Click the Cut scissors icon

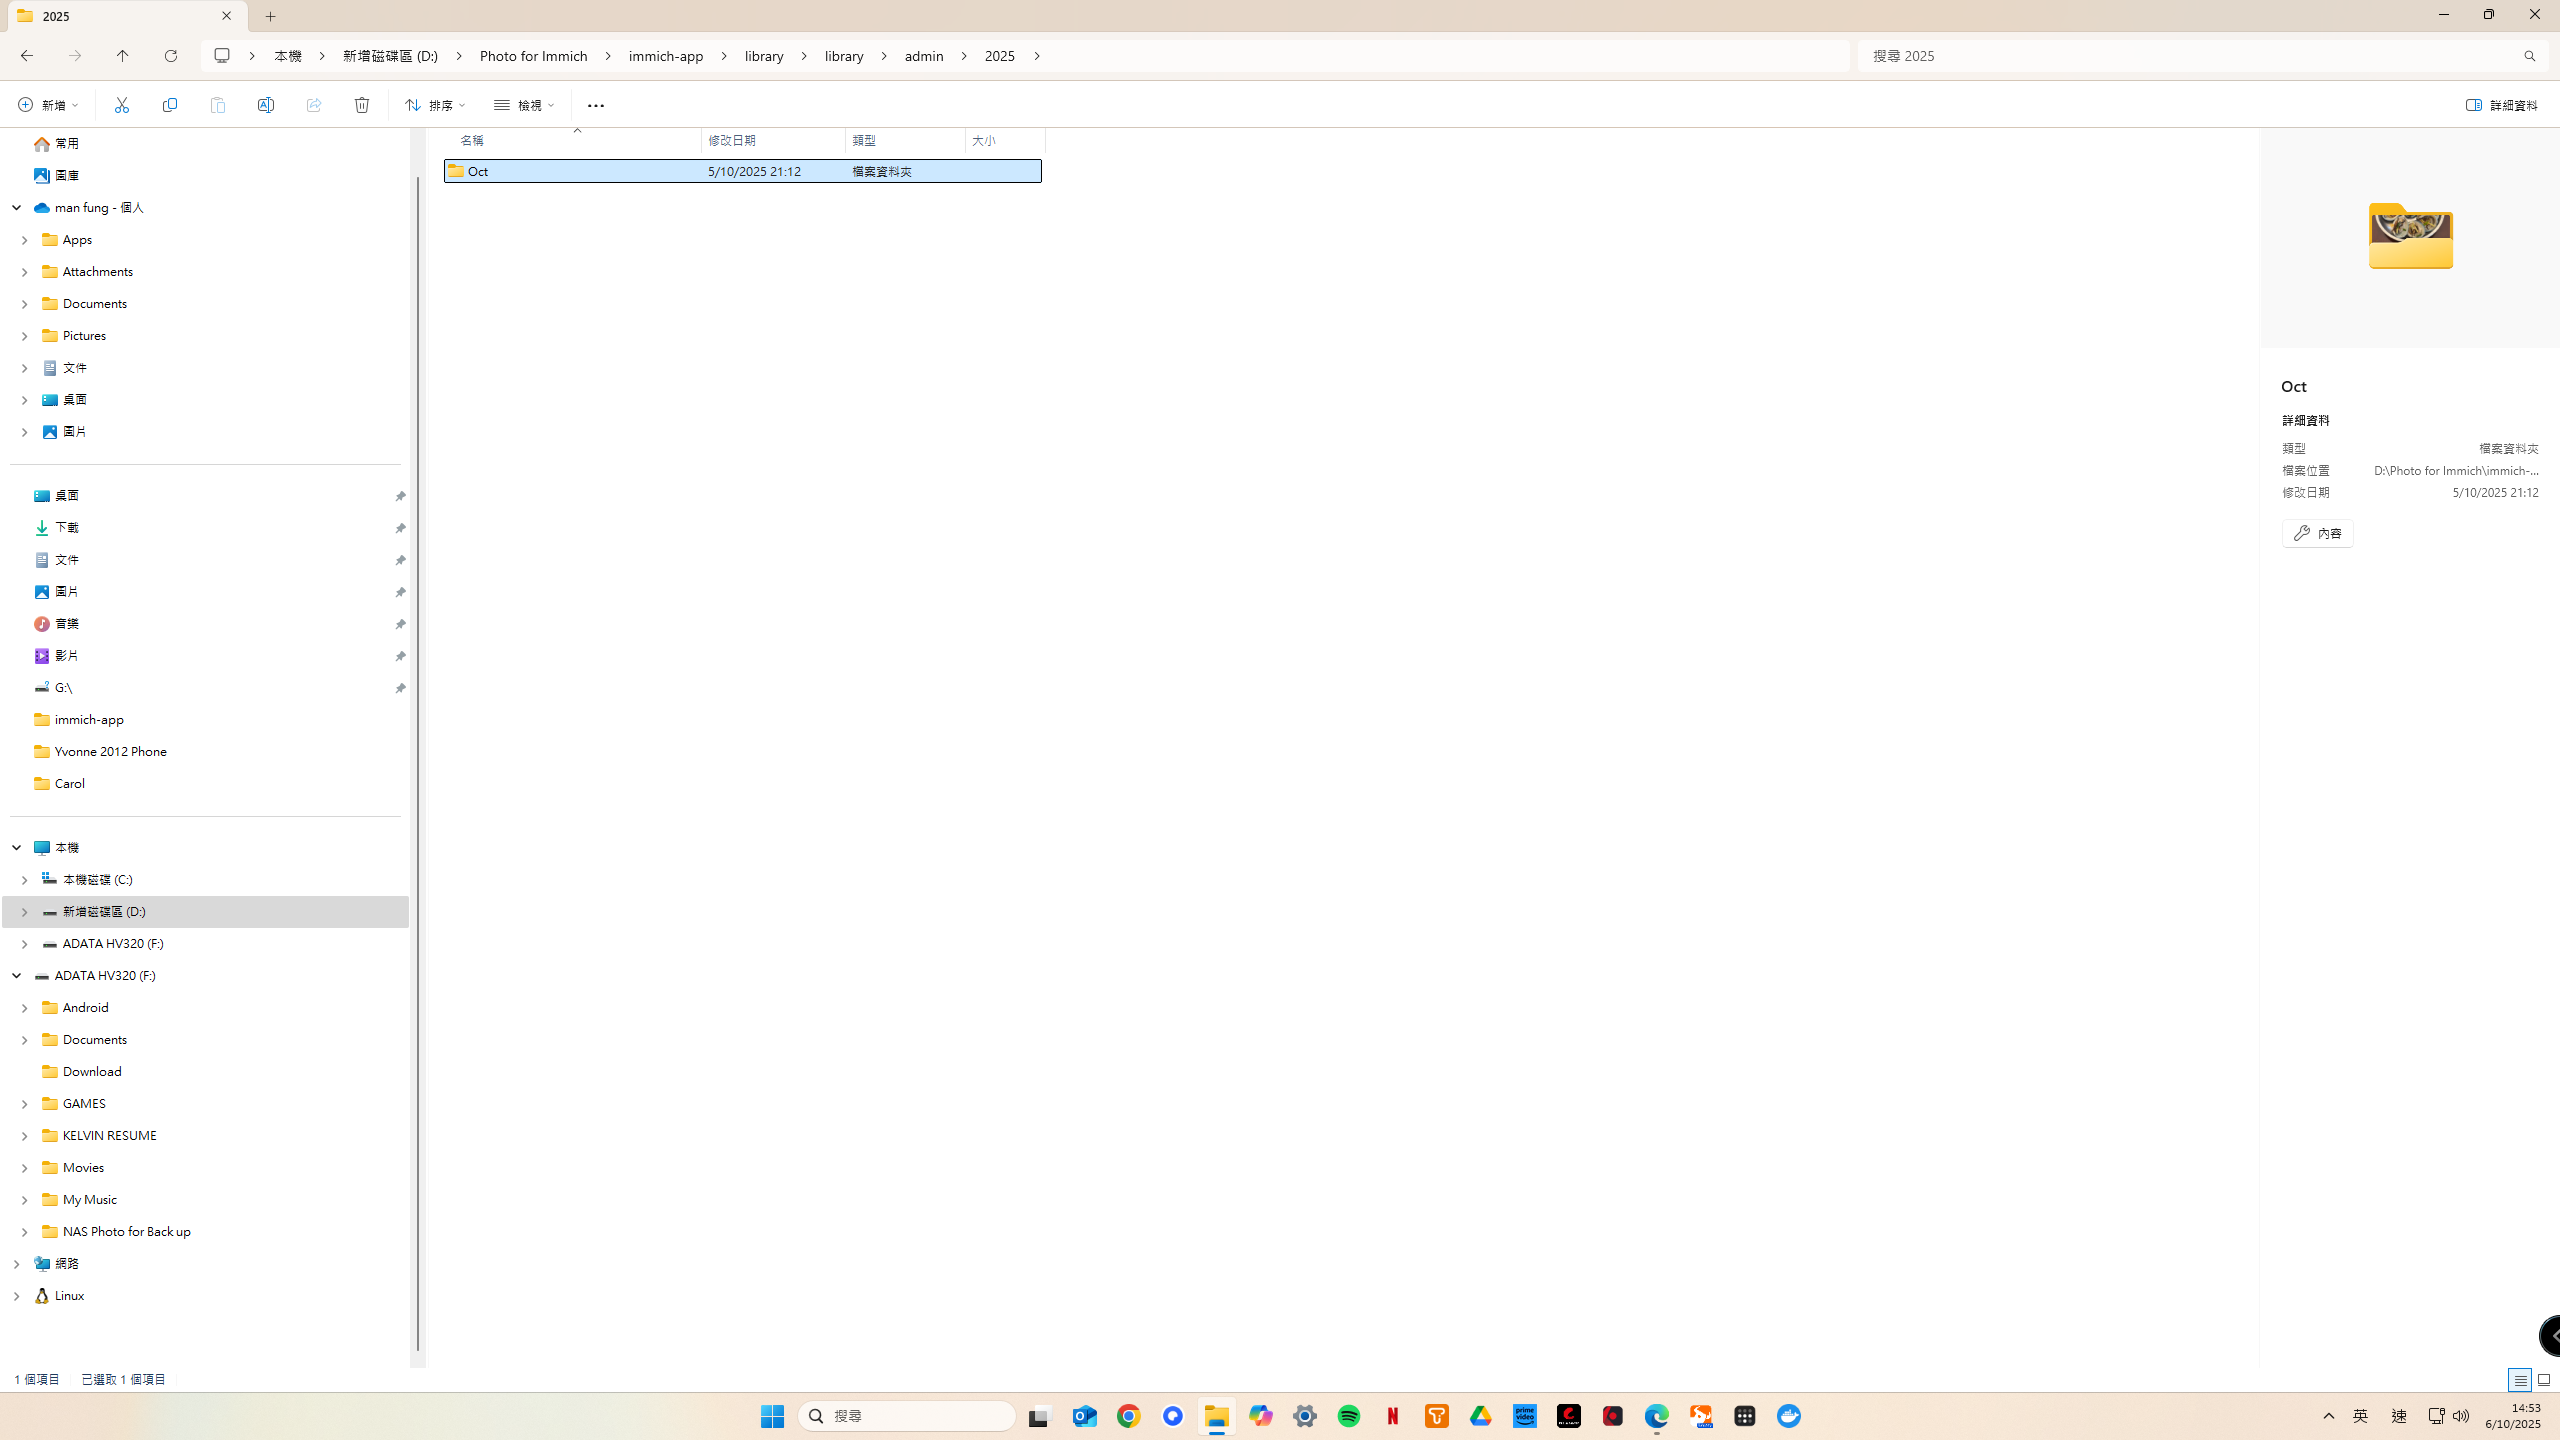(122, 105)
